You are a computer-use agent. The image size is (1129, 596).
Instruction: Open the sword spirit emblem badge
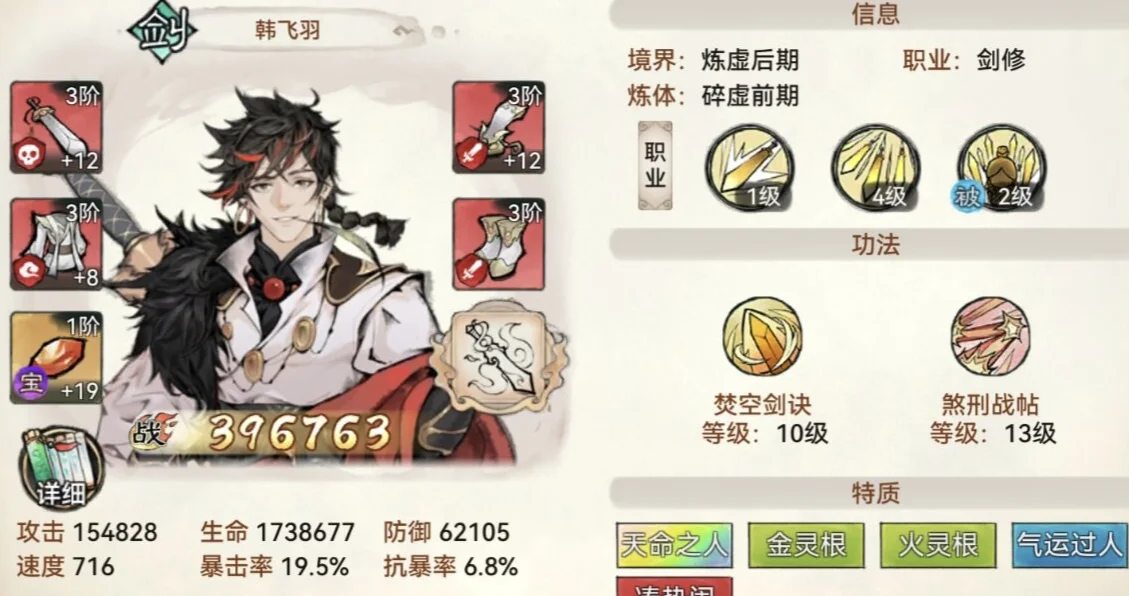[x=498, y=358]
